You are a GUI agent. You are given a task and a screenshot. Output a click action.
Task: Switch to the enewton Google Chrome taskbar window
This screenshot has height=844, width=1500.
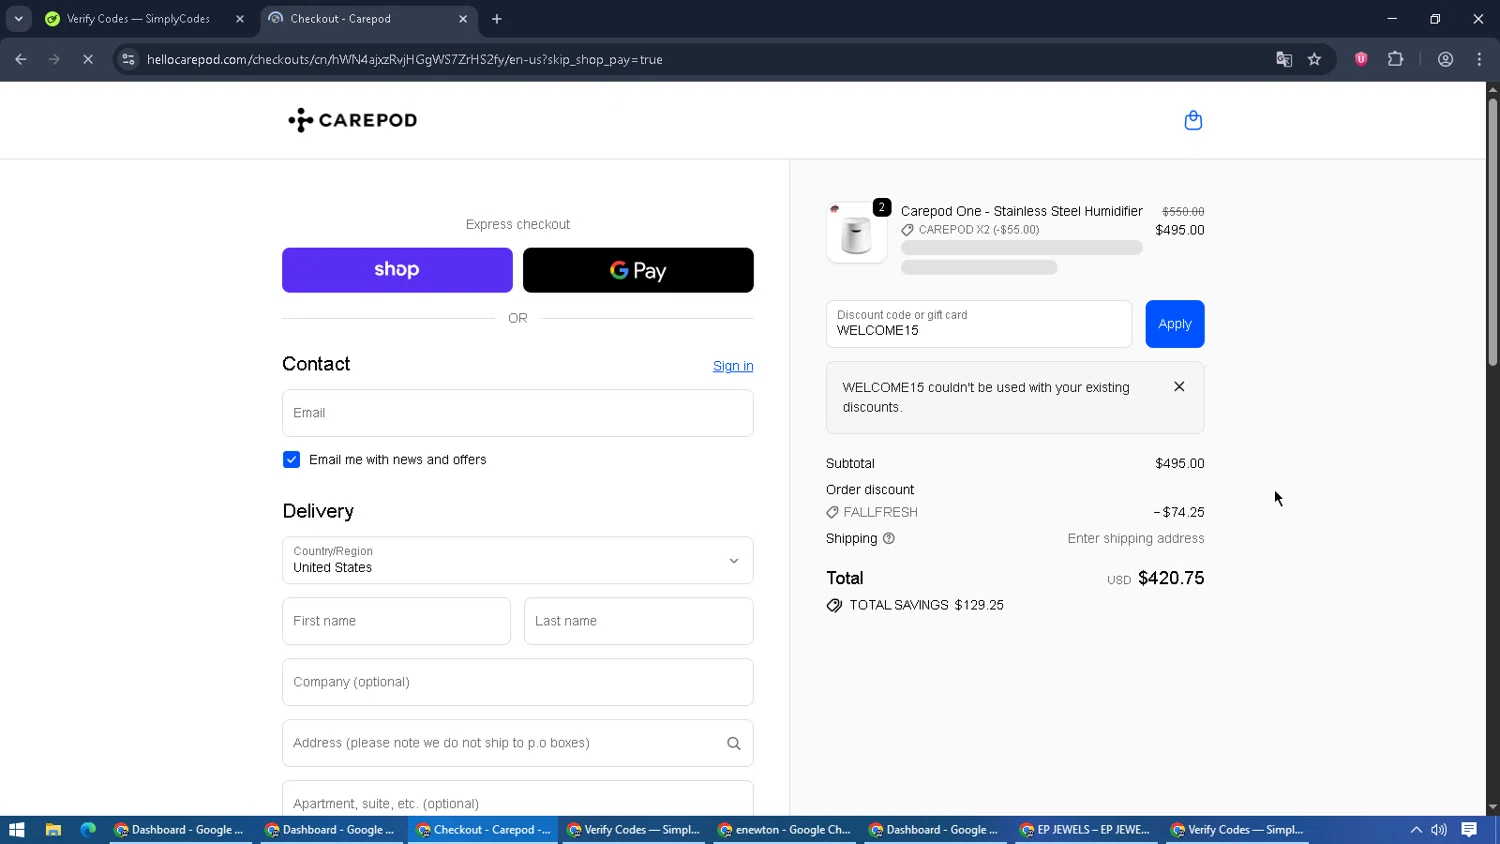coord(784,830)
